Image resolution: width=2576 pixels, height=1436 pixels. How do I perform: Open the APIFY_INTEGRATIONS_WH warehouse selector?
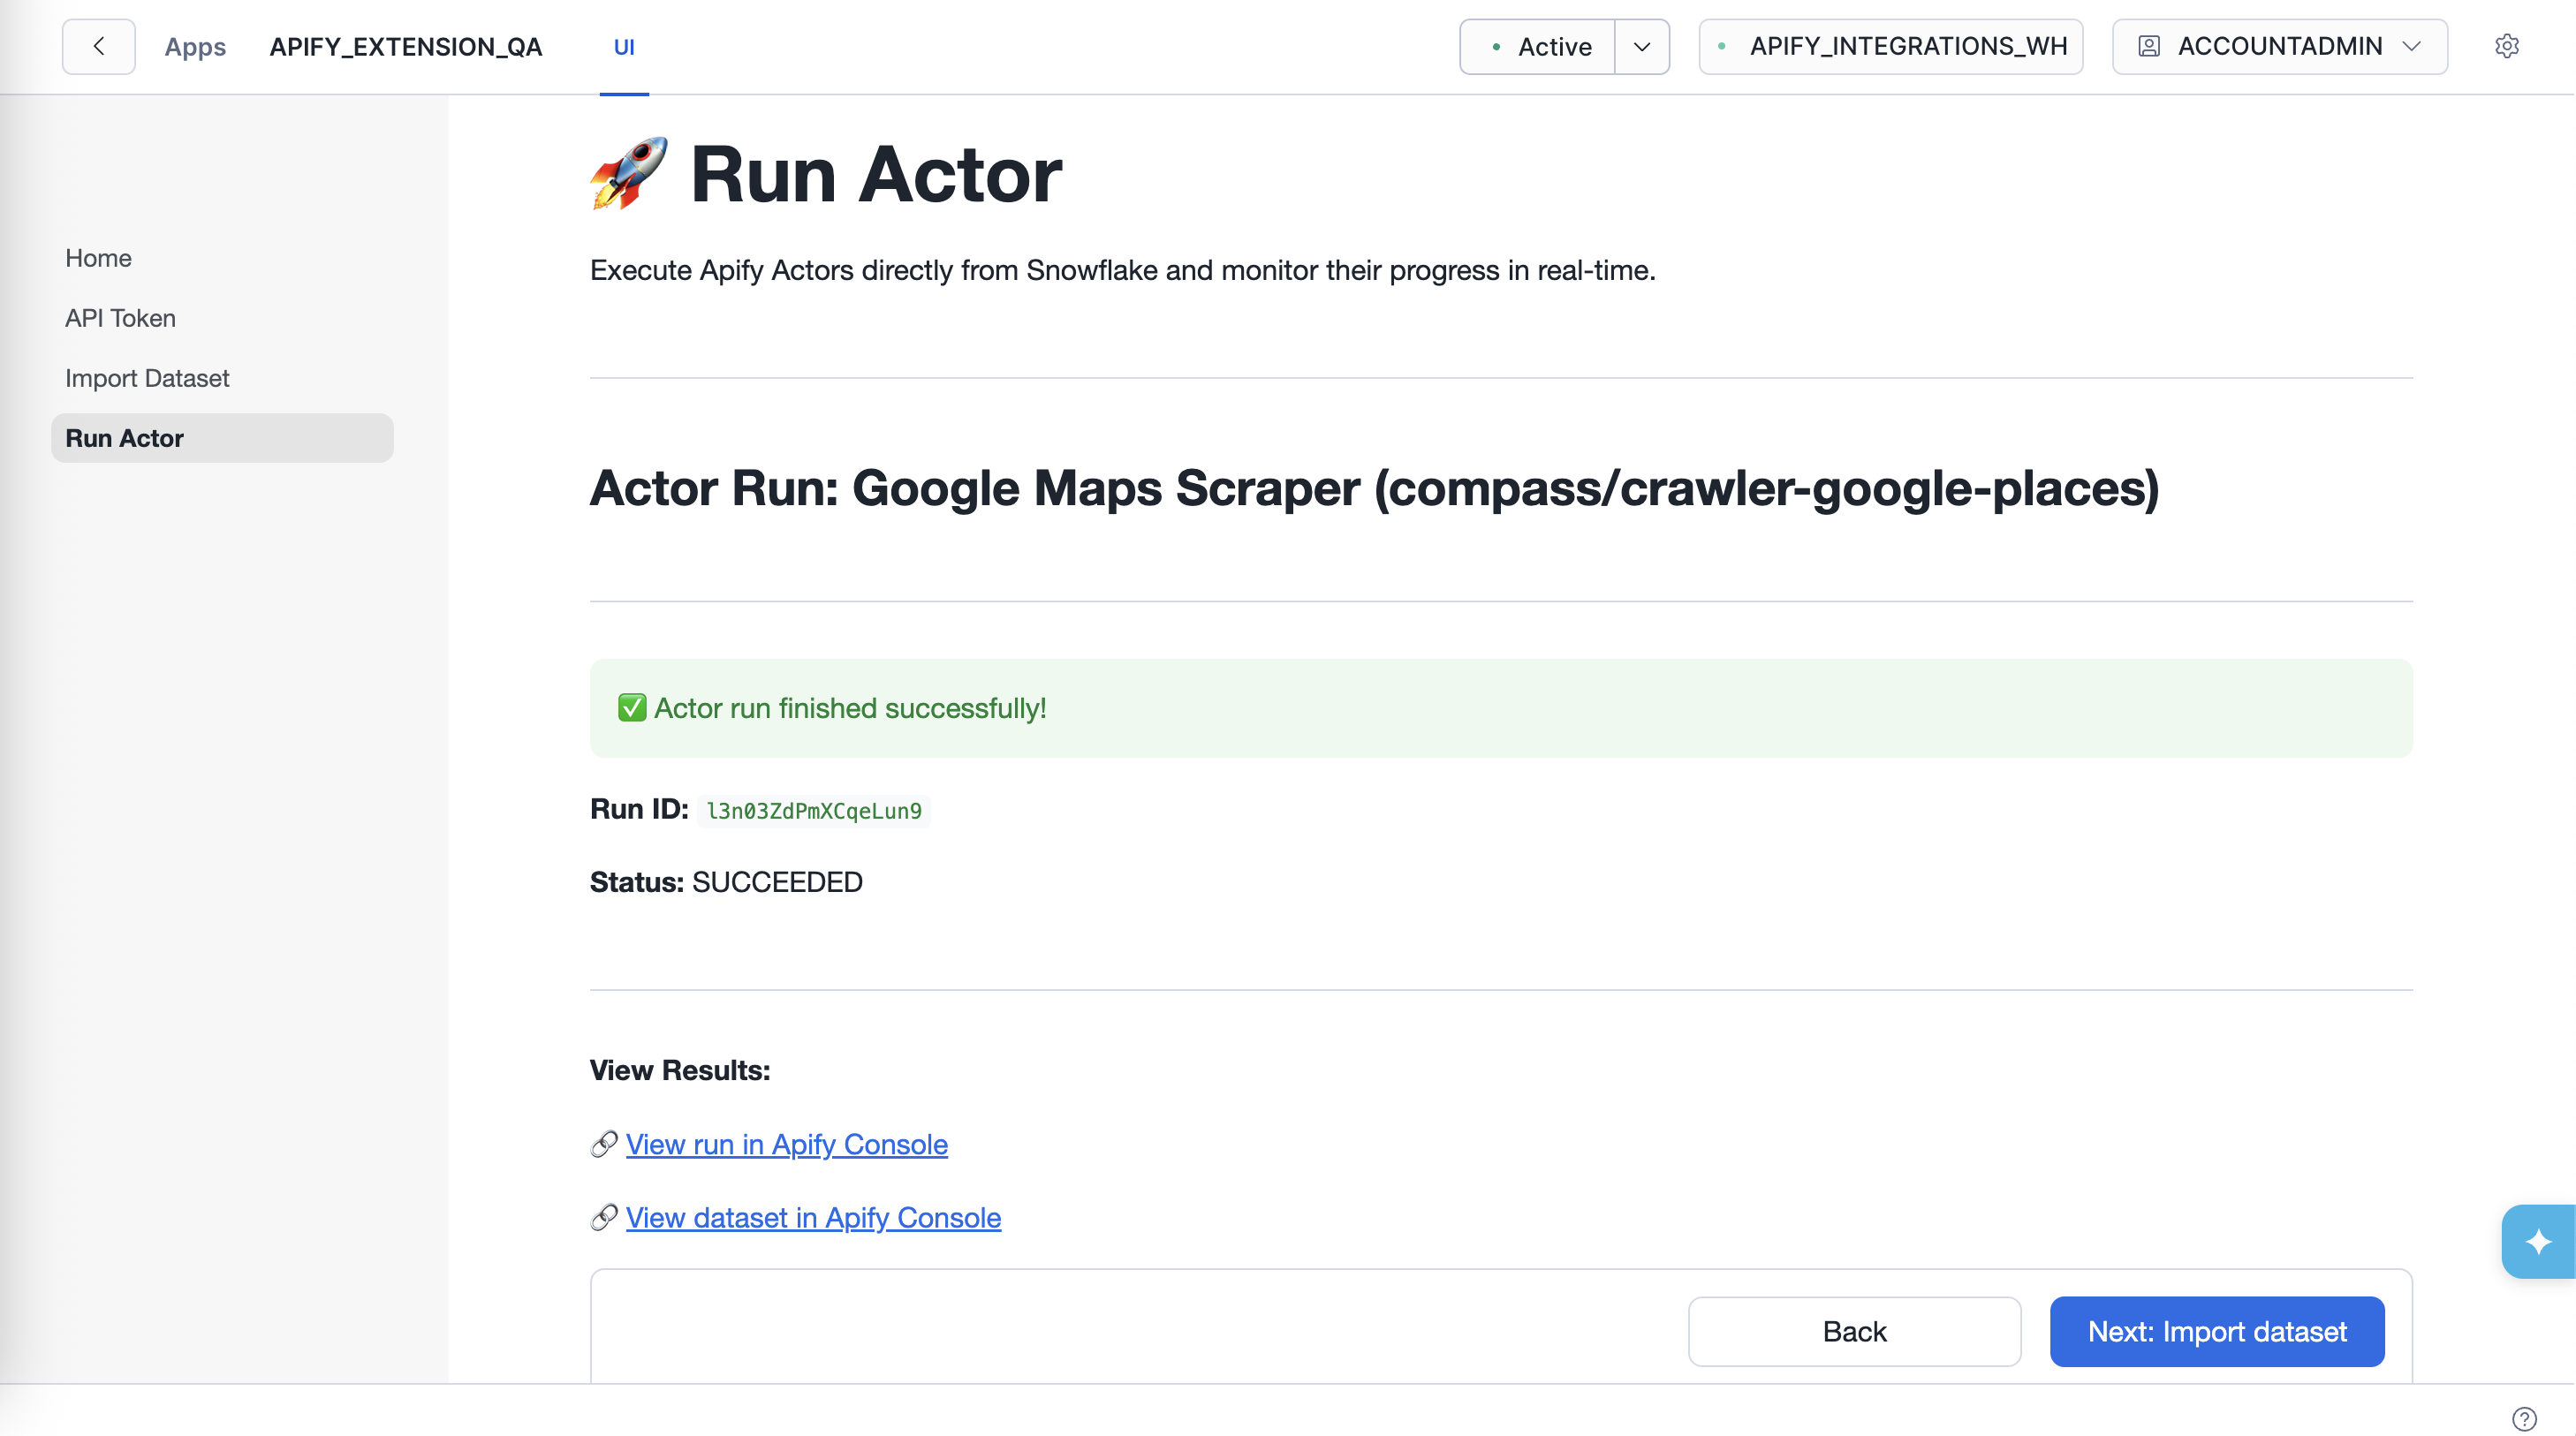pos(1889,46)
